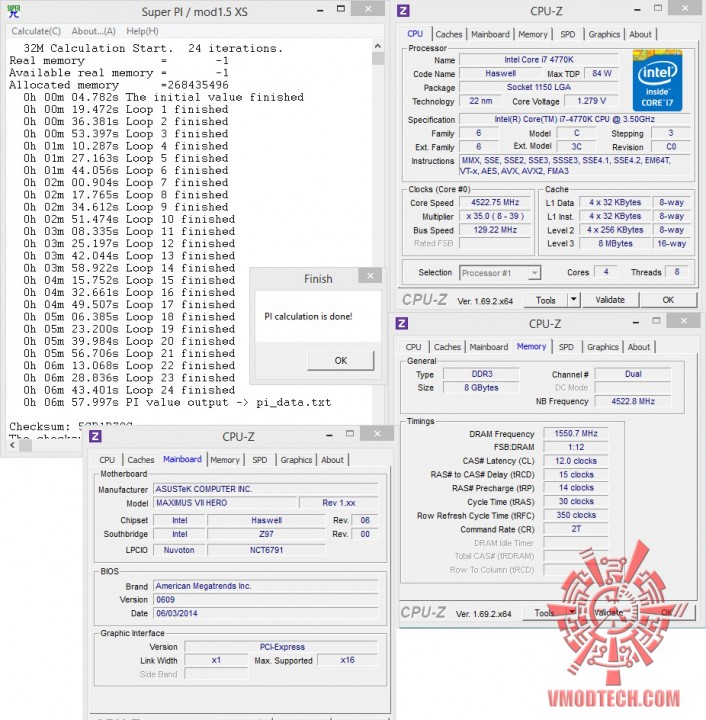
Task: Open About tab in the Mainboard CPU-Z window
Action: pyautogui.click(x=332, y=460)
